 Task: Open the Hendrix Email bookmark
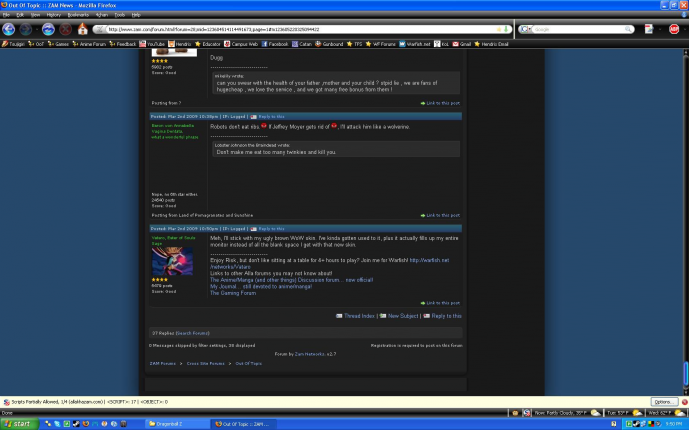[491, 44]
